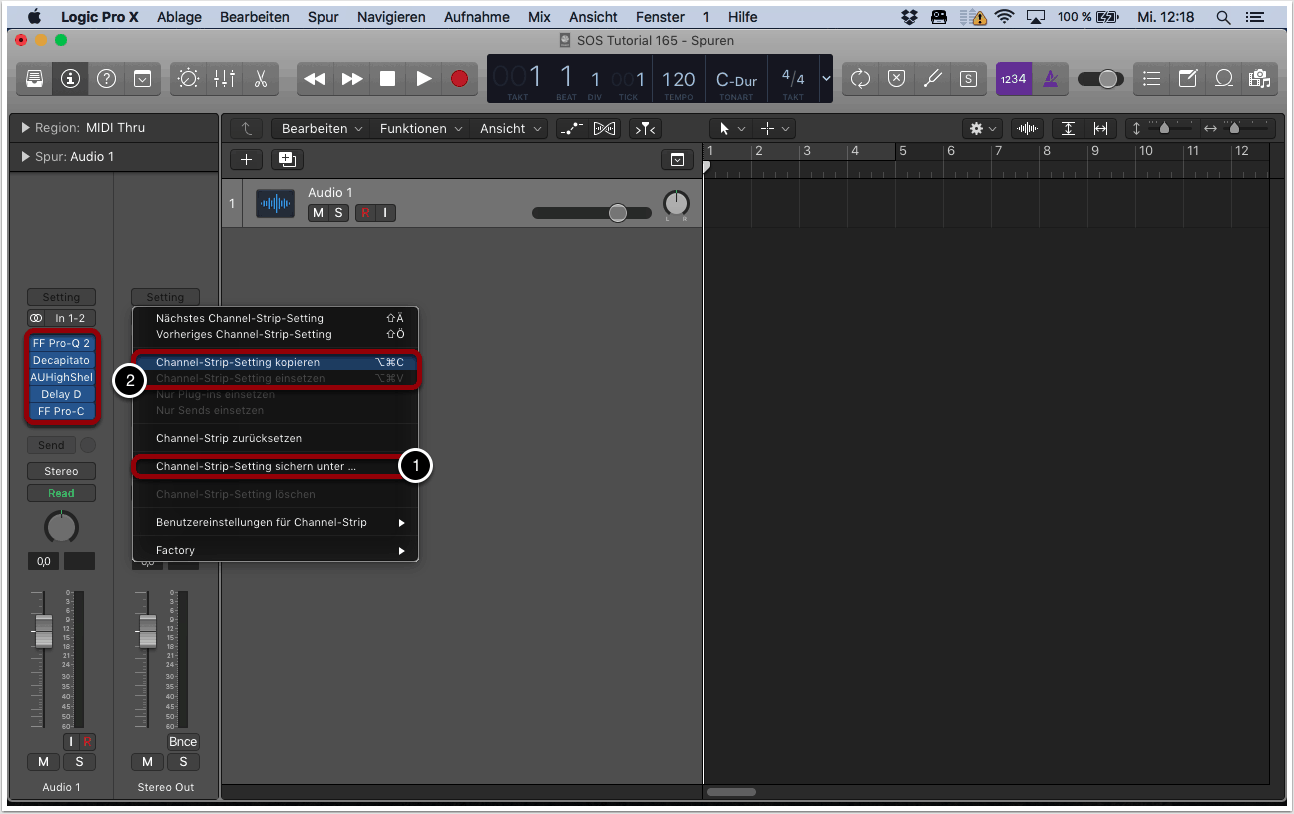
Task: Enable the Cycle loop icon
Action: point(860,79)
